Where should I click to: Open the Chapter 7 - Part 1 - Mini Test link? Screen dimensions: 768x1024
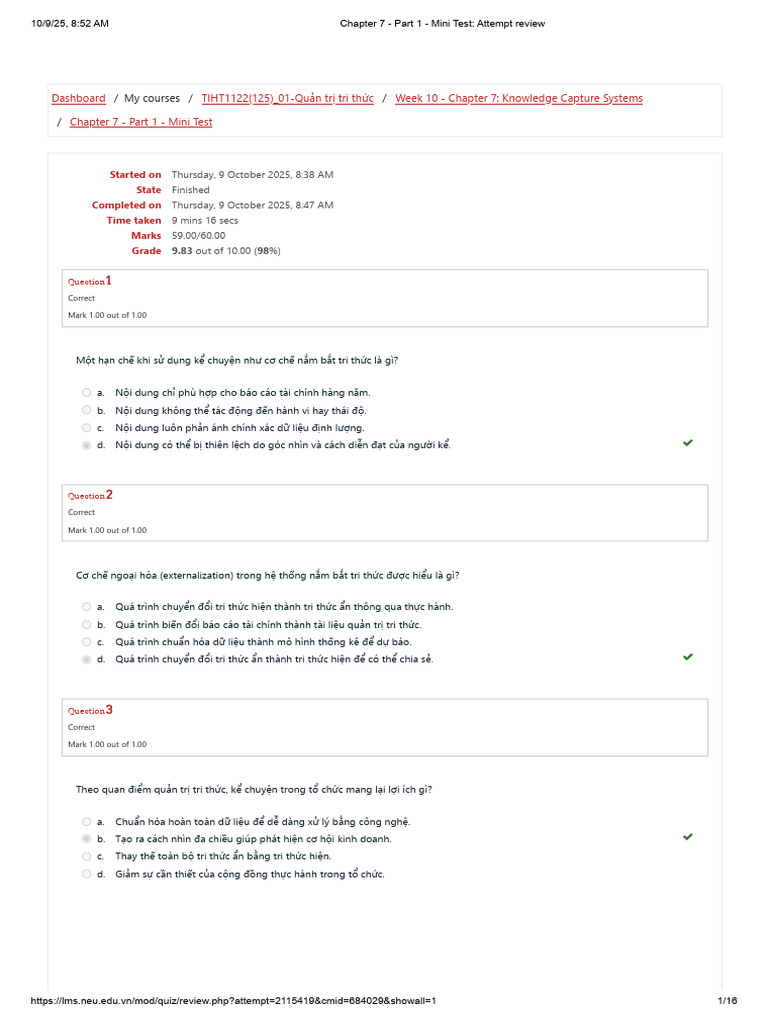[141, 121]
